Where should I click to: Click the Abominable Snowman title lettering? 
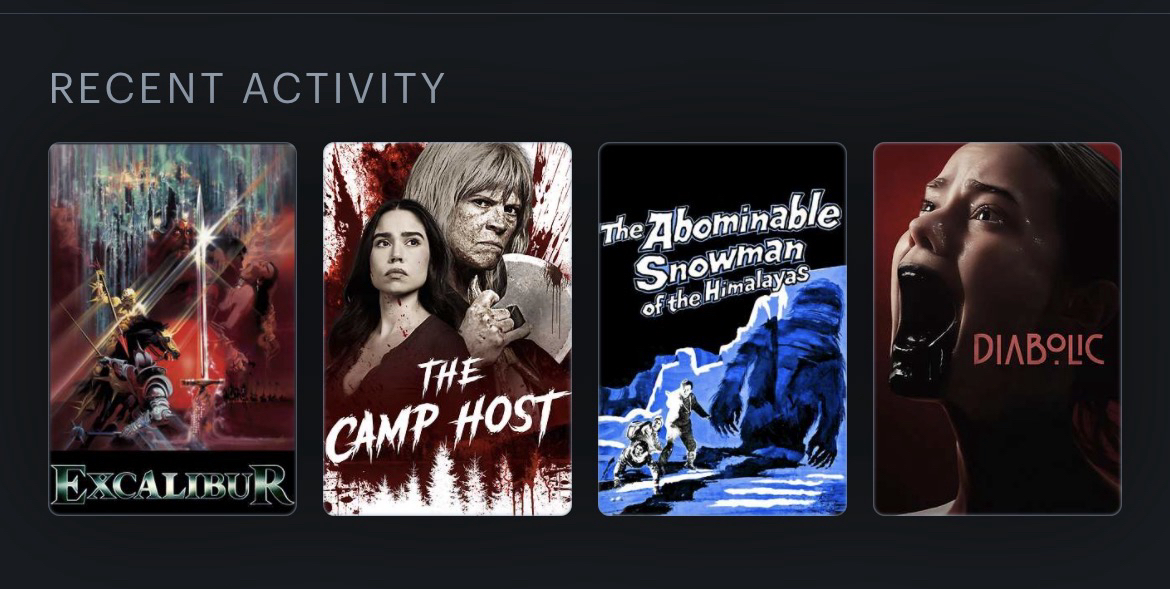pos(721,255)
